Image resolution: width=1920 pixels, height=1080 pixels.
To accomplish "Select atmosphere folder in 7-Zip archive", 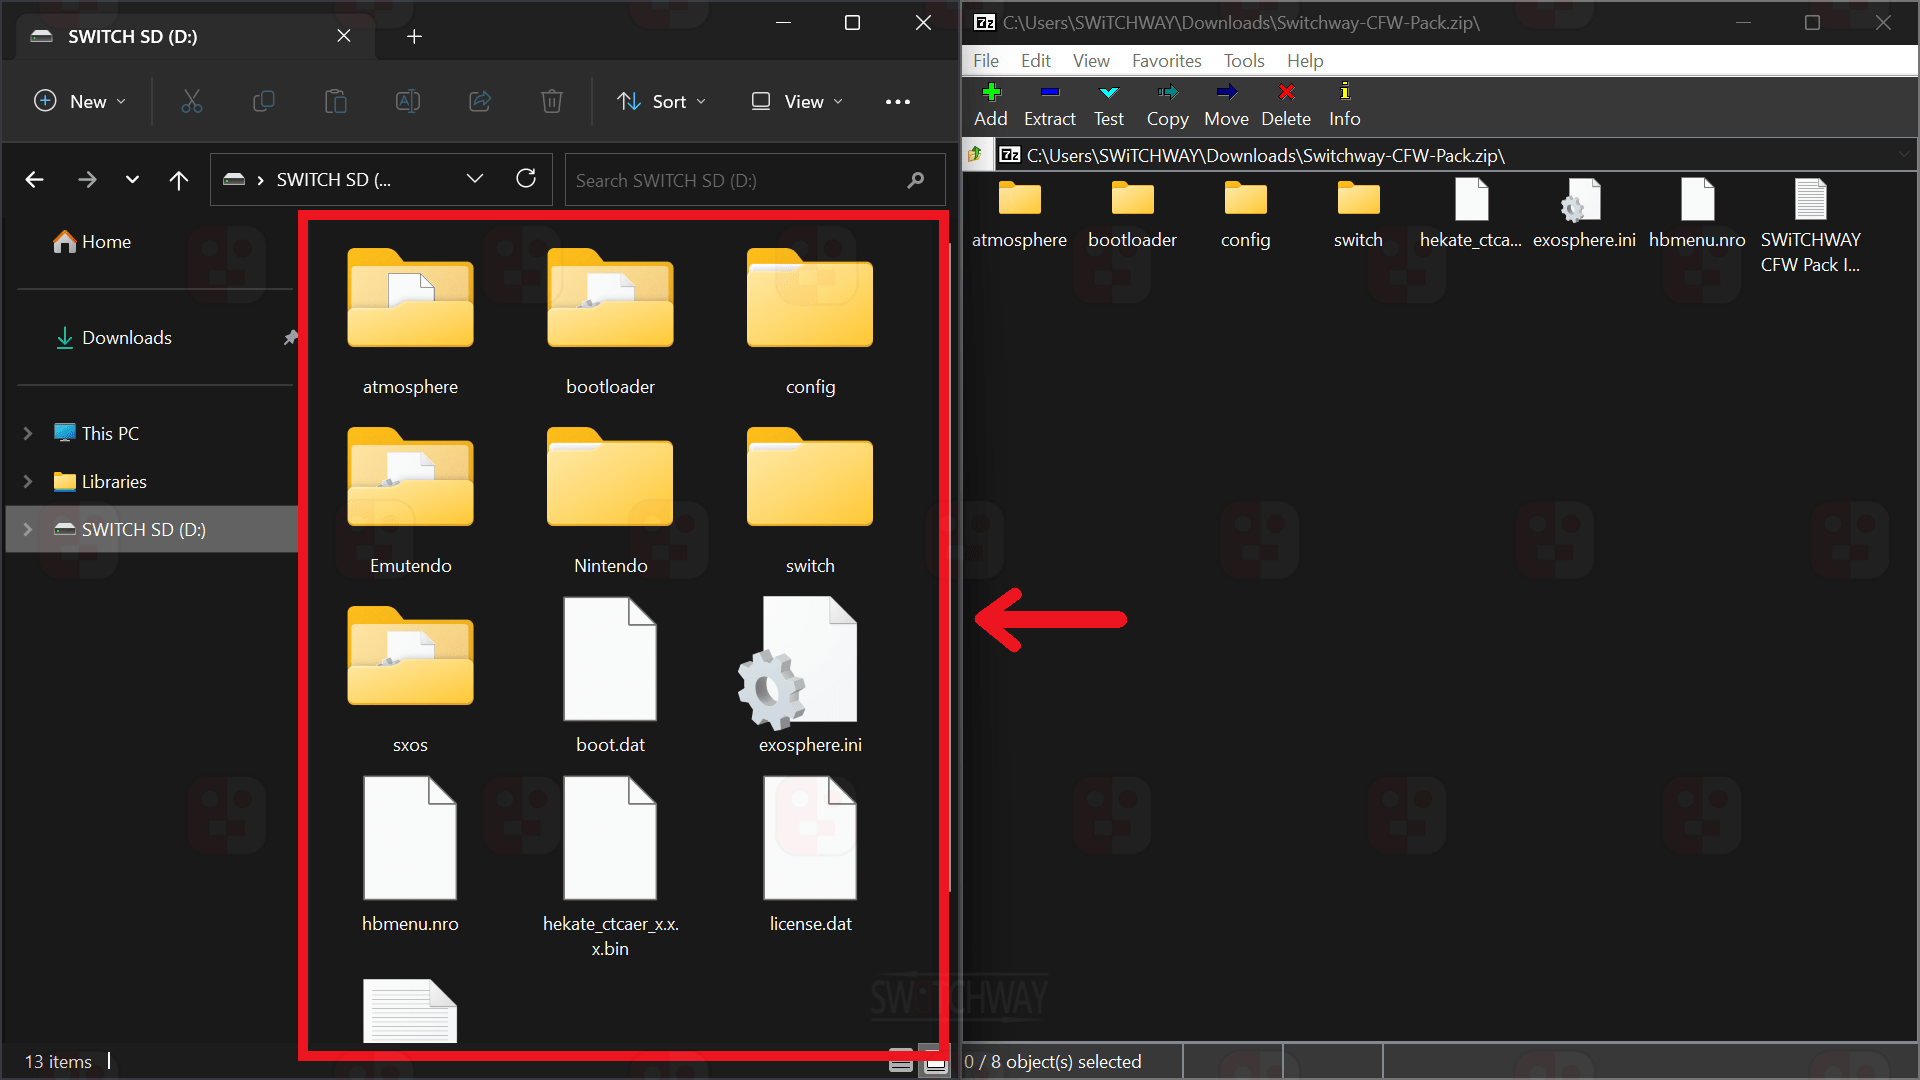I will click(1019, 214).
